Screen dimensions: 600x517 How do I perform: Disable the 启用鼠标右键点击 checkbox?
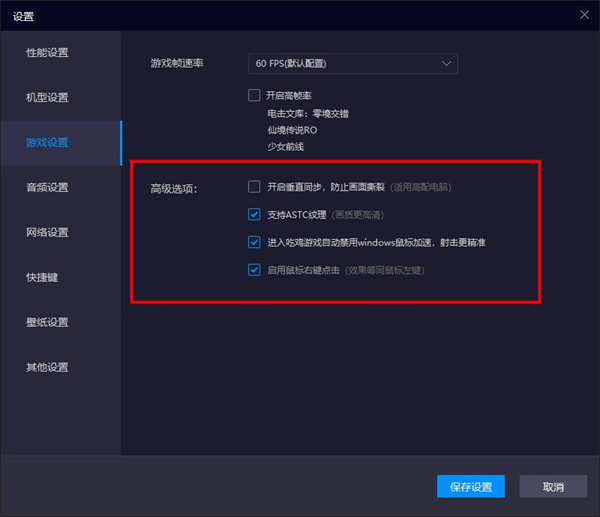(x=254, y=270)
